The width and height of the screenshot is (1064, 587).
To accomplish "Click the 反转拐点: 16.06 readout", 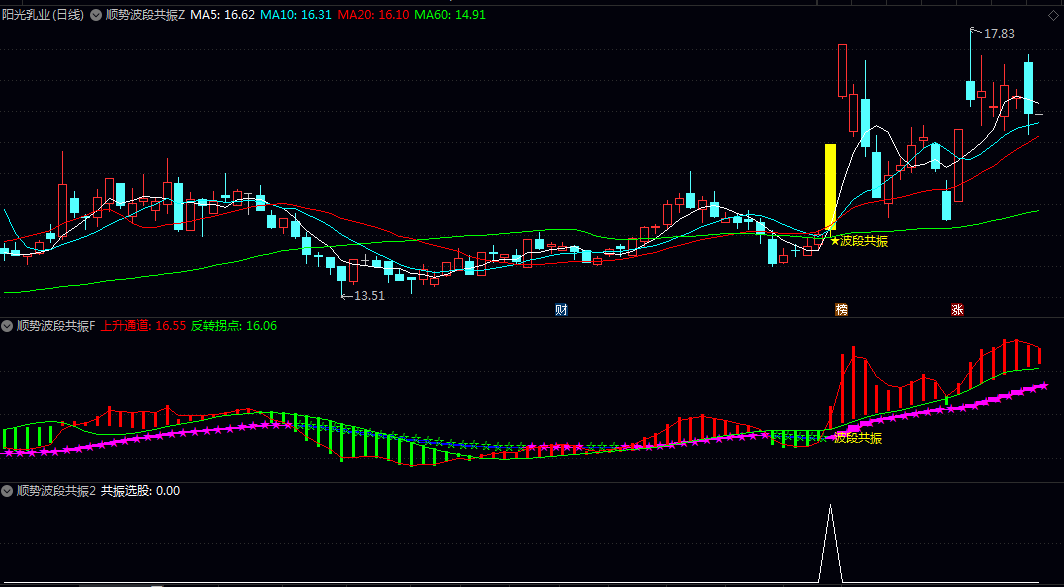I will point(234,326).
